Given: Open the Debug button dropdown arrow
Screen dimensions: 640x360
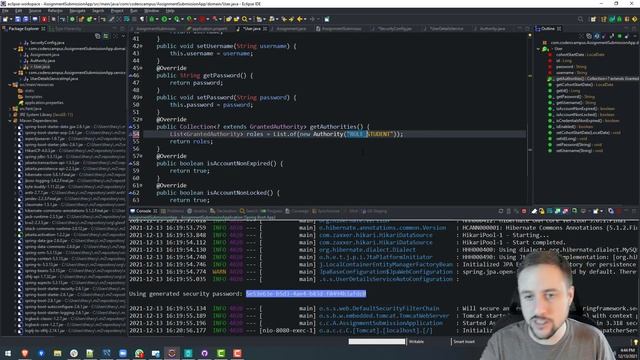Looking at the screenshot, I should tap(157, 19).
